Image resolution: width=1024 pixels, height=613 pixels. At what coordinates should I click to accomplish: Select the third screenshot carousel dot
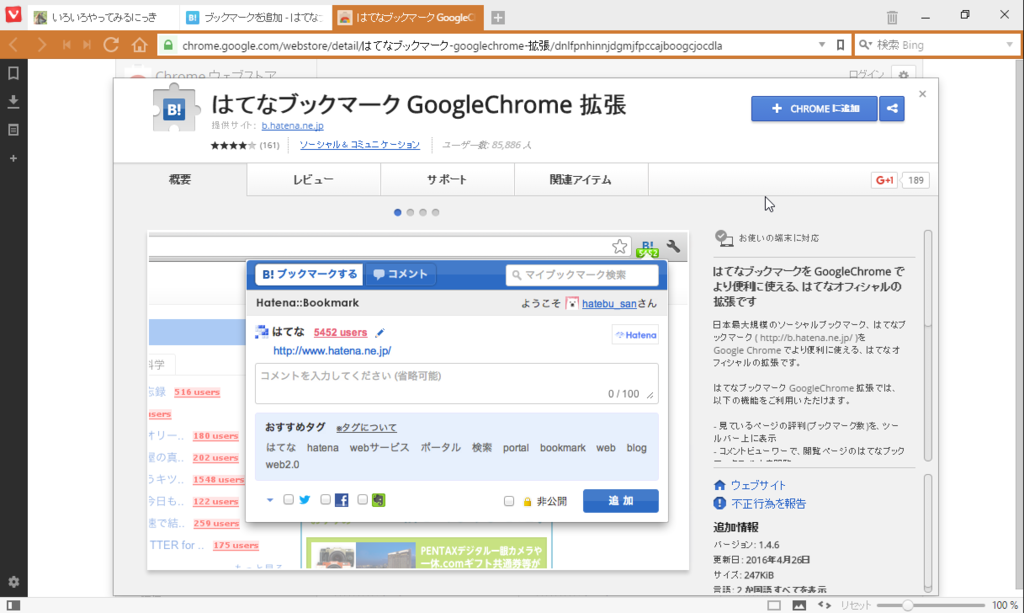(423, 212)
